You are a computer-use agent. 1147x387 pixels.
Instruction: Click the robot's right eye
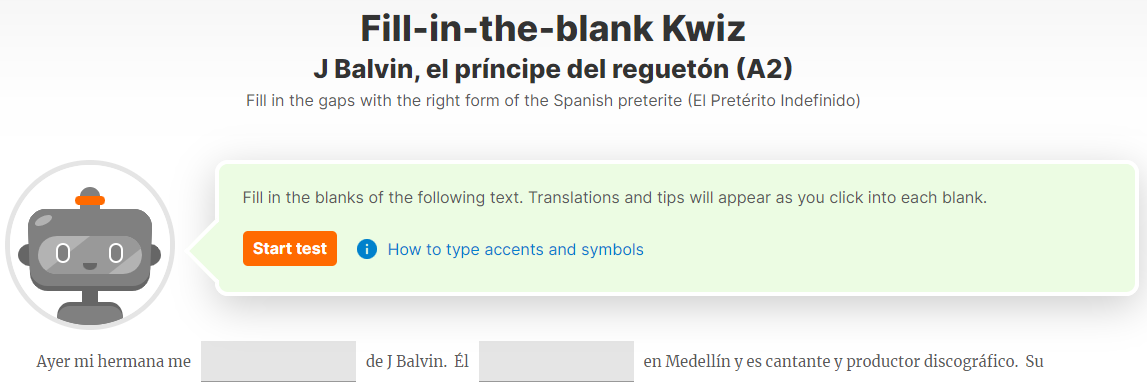click(x=116, y=253)
